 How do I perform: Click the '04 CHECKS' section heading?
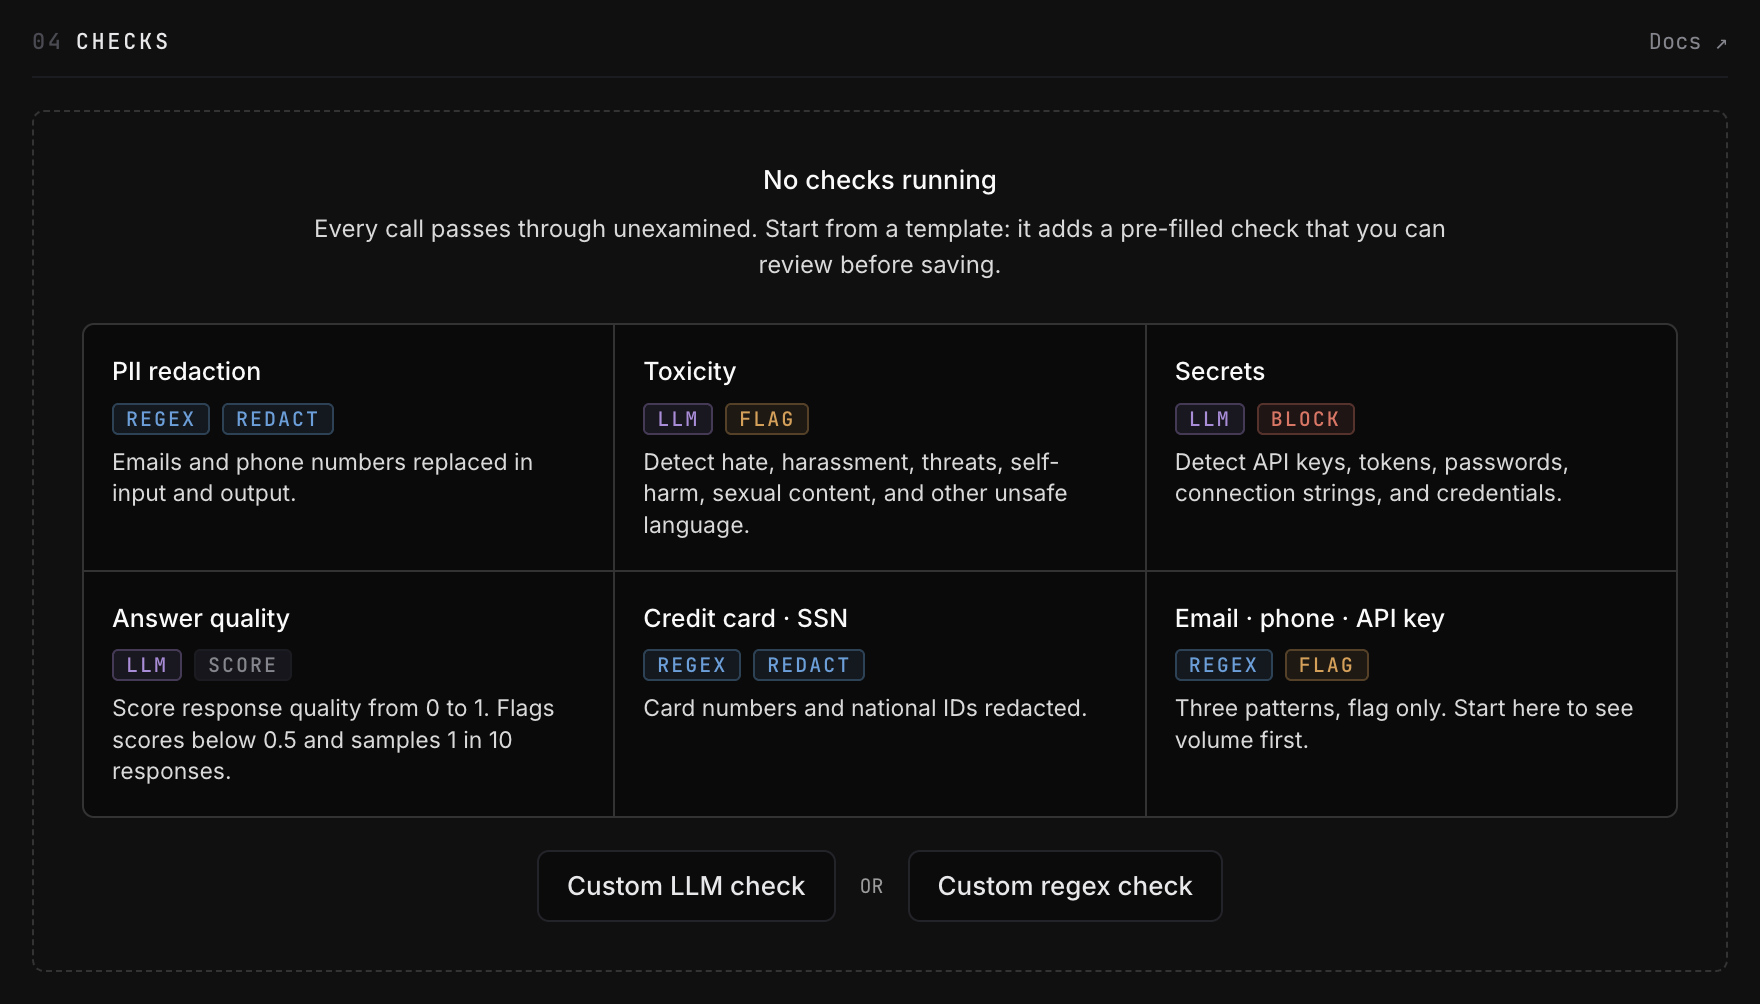point(101,42)
